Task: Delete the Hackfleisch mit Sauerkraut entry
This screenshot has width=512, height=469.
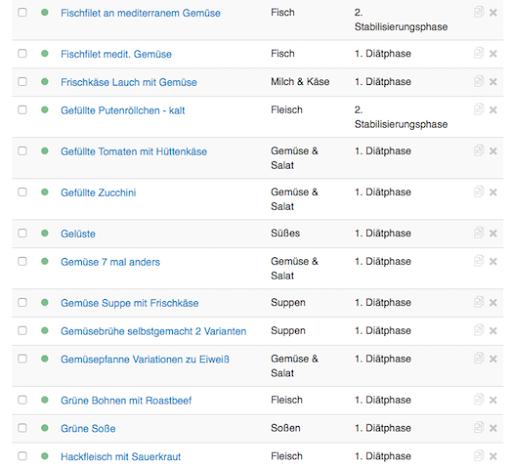Action: (x=493, y=456)
